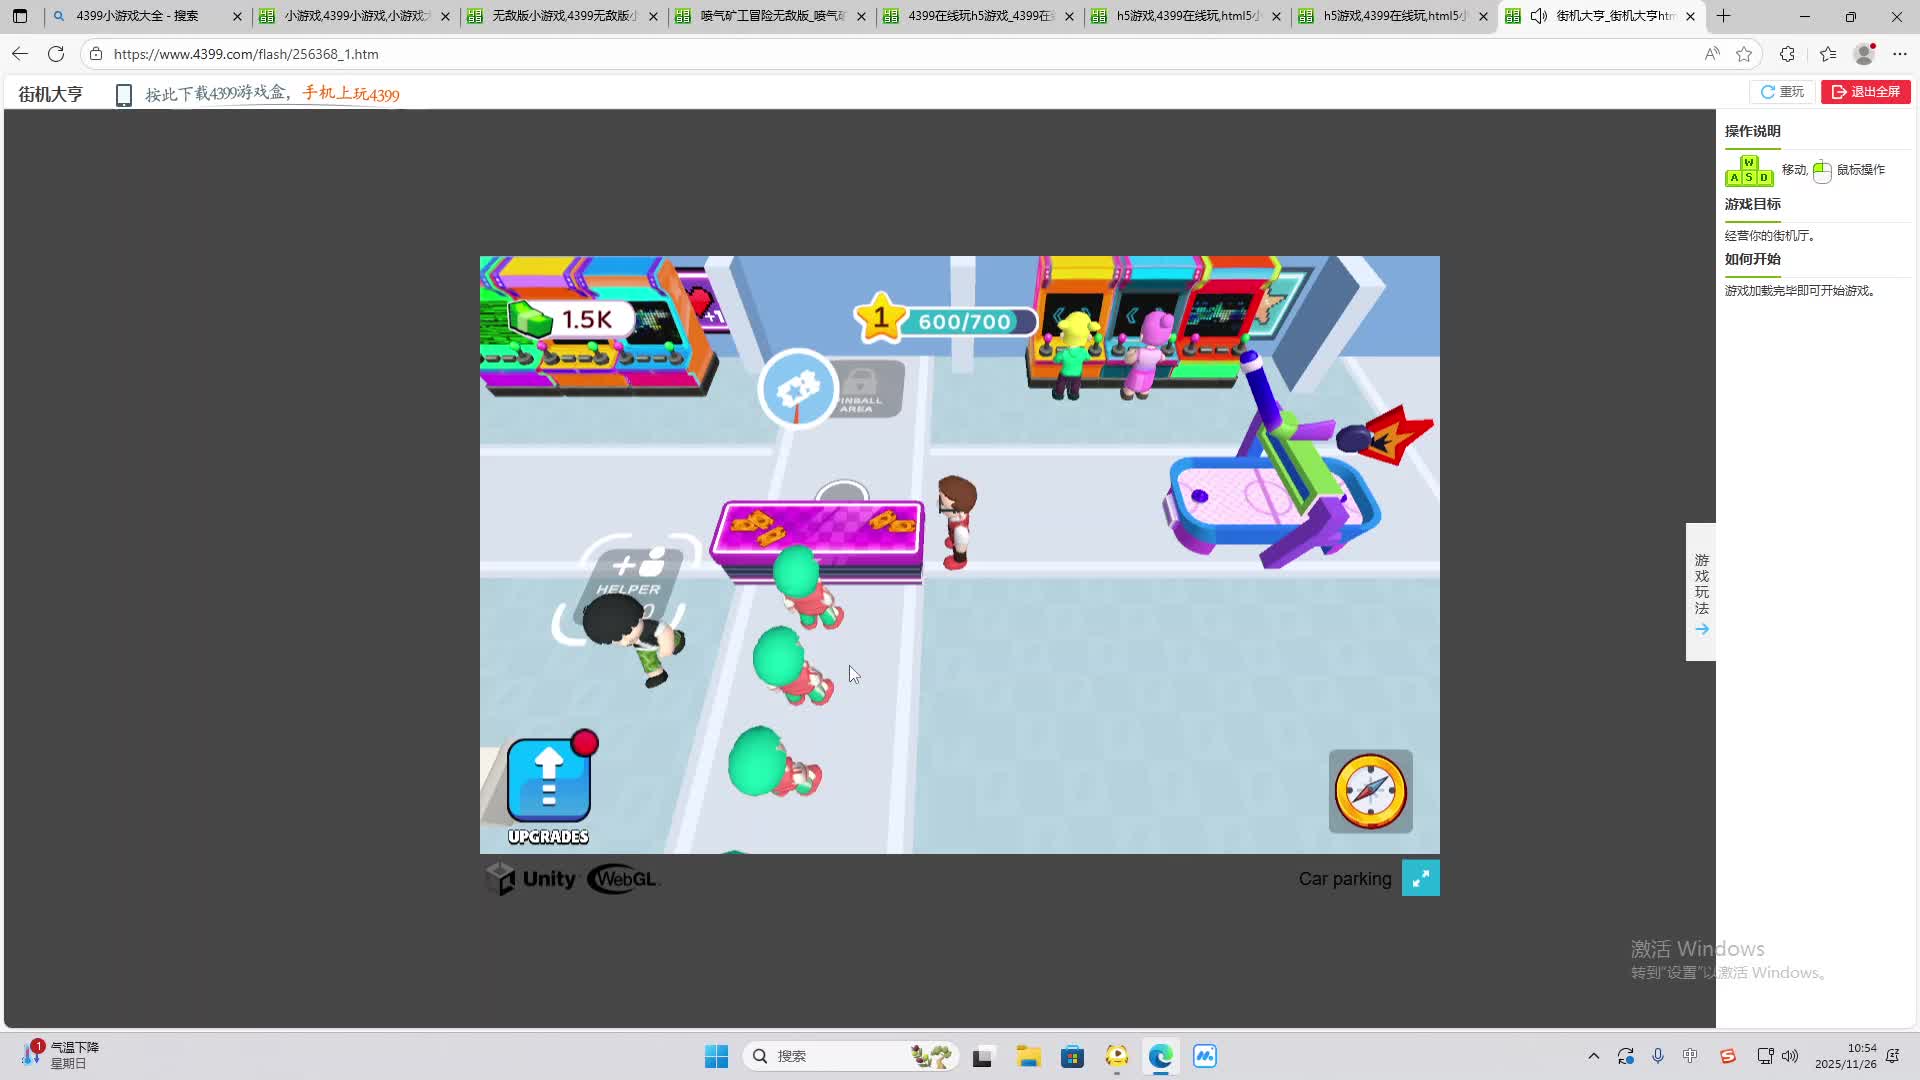The image size is (1920, 1080).
Task: Expand the 游戏玩法 side panel arrow
Action: click(x=1701, y=629)
